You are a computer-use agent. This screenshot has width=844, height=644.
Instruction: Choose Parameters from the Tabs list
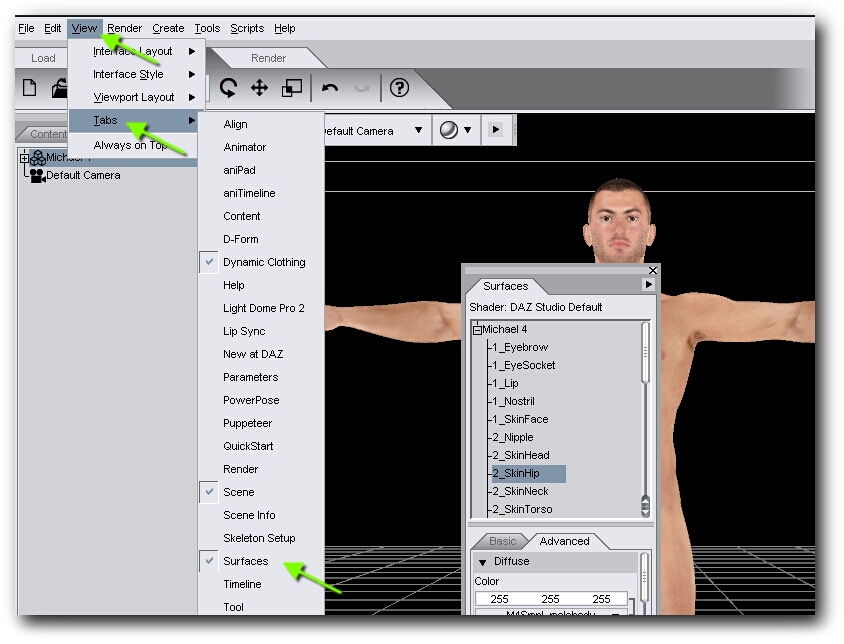click(262, 377)
